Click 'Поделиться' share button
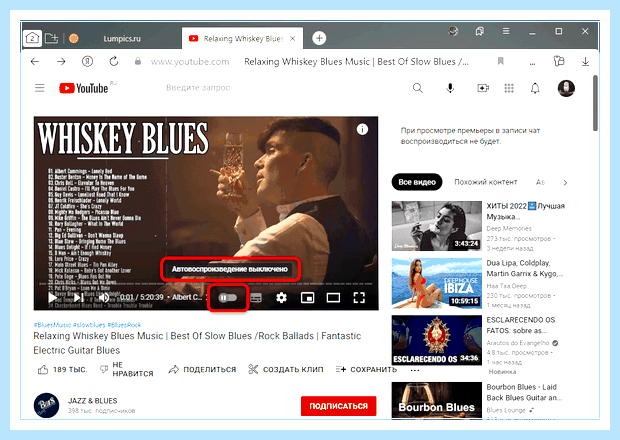Screen dimensions: 620x440 [x=202, y=369]
